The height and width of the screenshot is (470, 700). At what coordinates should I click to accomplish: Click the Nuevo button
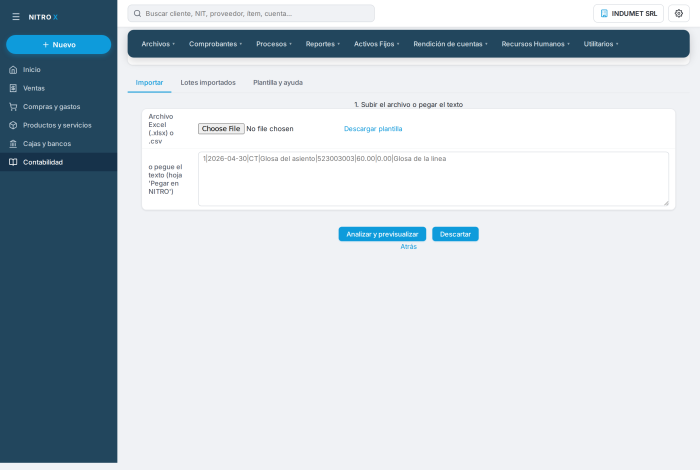[x=58, y=45]
